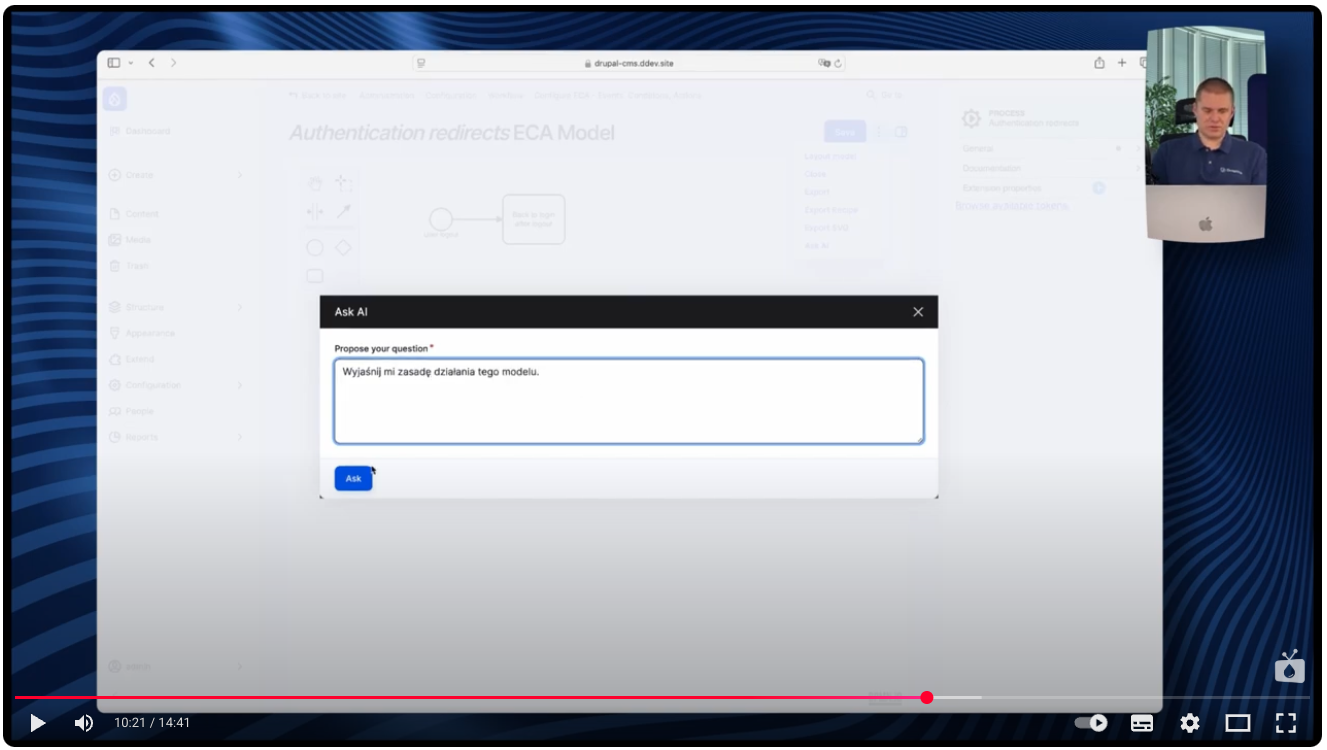
Task: Click inside the Propose your question field
Action: [x=628, y=400]
